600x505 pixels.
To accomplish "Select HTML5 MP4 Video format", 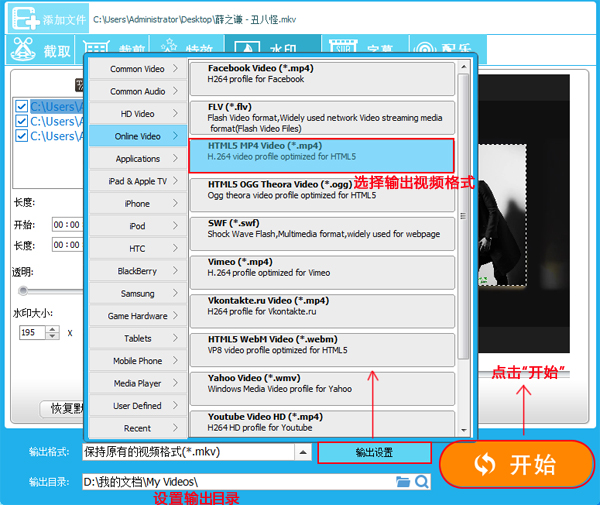I will pyautogui.click(x=321, y=155).
